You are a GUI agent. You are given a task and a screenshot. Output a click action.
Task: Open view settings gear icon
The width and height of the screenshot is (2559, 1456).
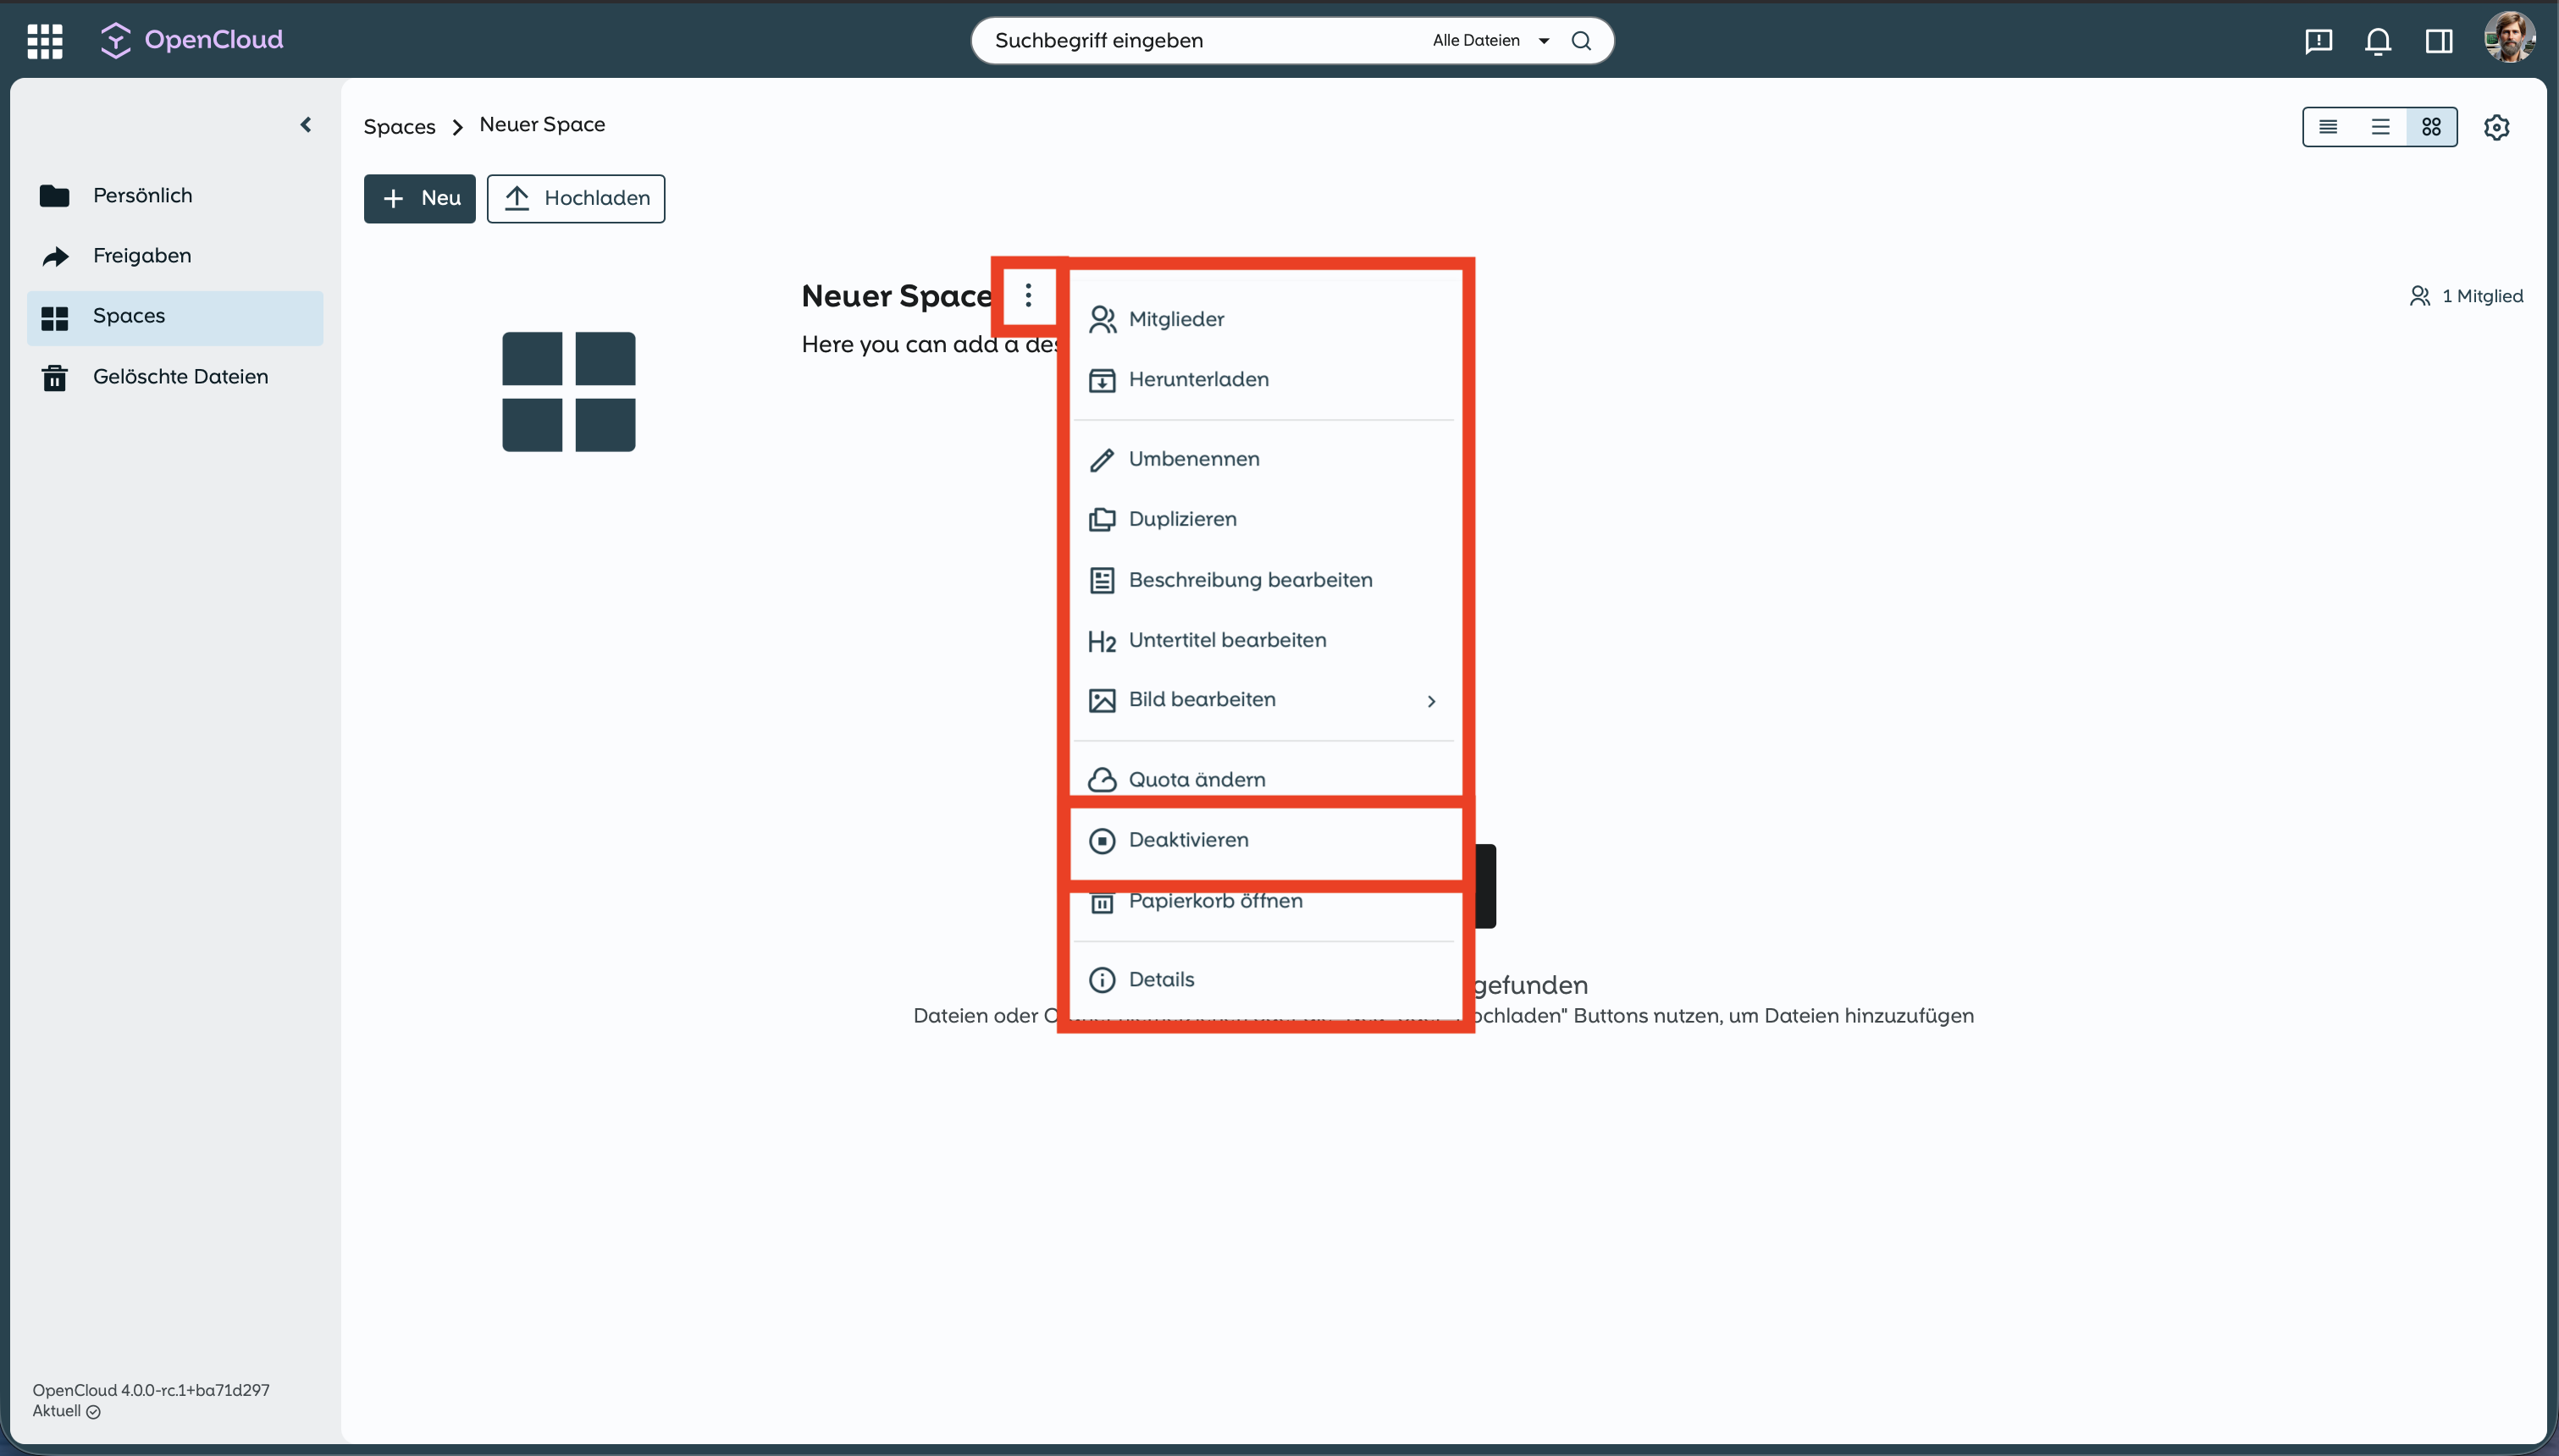pyautogui.click(x=2496, y=127)
